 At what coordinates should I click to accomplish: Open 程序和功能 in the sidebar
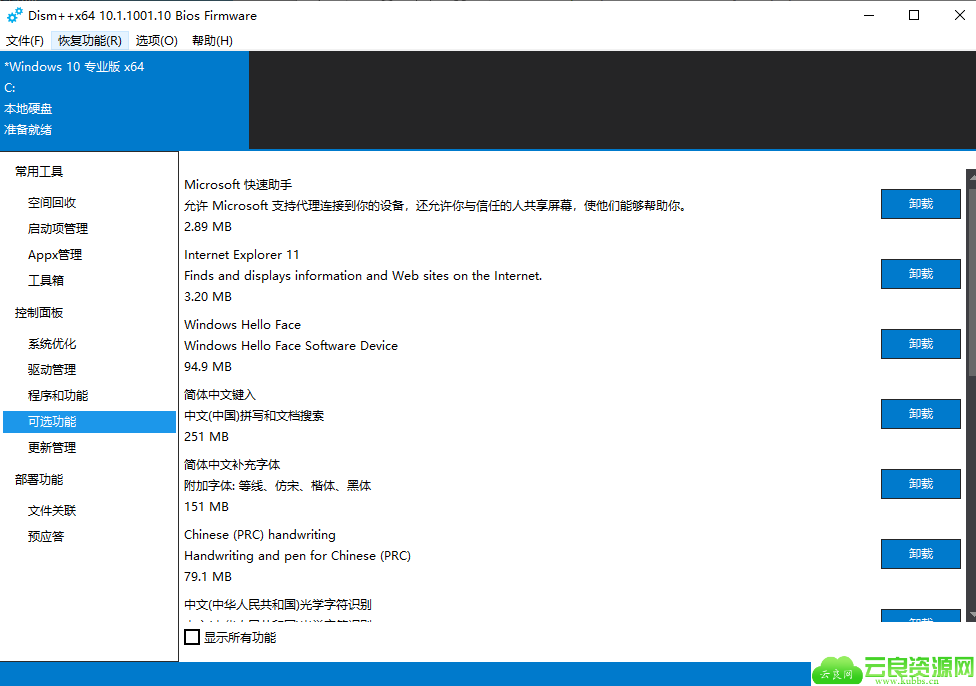pos(58,395)
